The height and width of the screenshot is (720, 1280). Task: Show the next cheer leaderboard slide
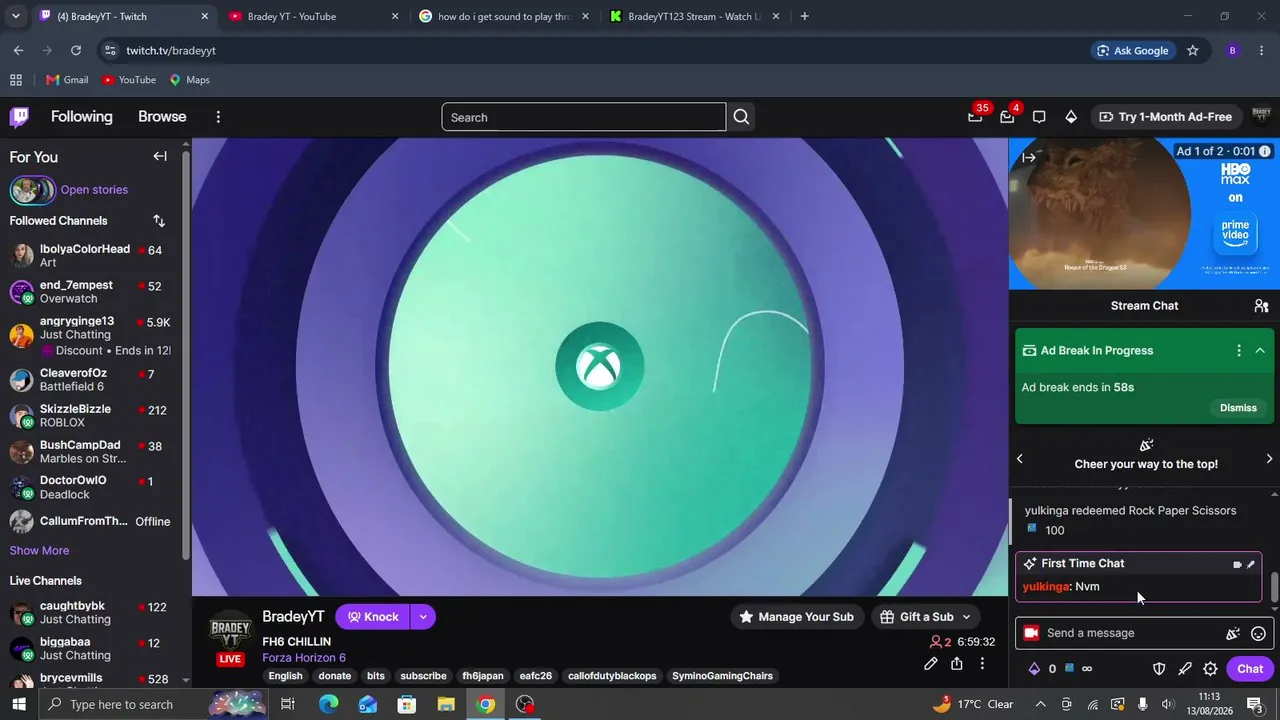(x=1269, y=459)
